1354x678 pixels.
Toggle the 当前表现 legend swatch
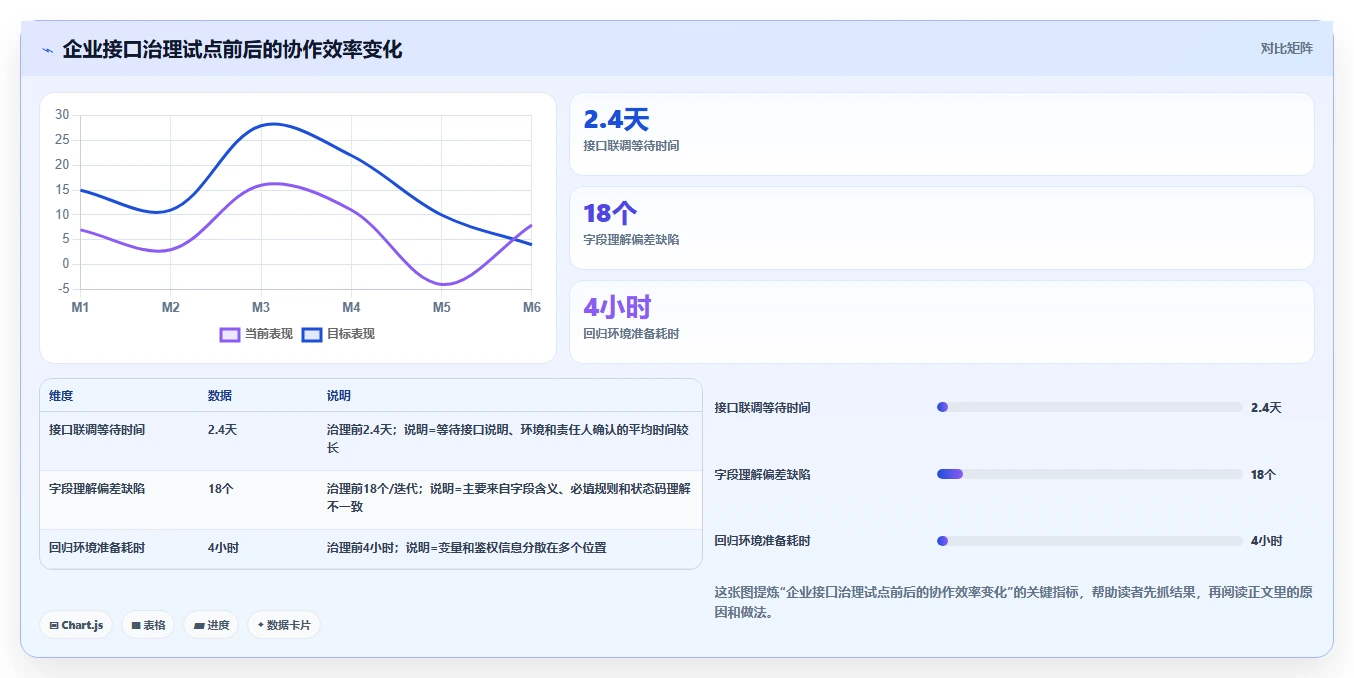(230, 334)
